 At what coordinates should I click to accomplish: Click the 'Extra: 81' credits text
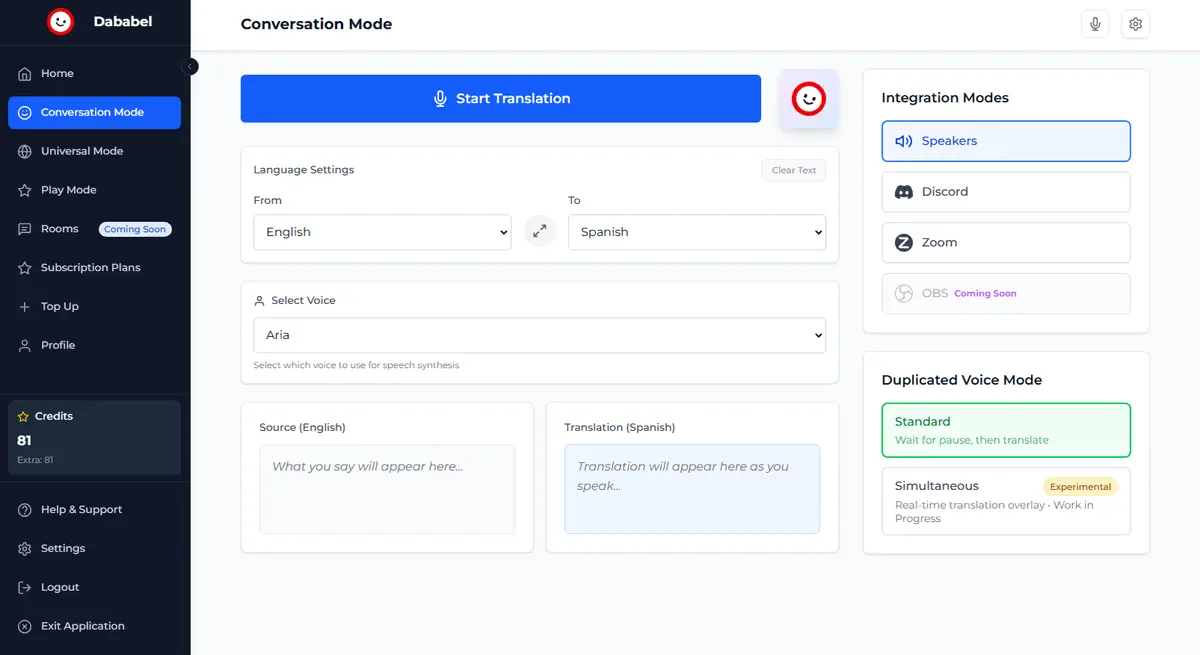point(35,460)
